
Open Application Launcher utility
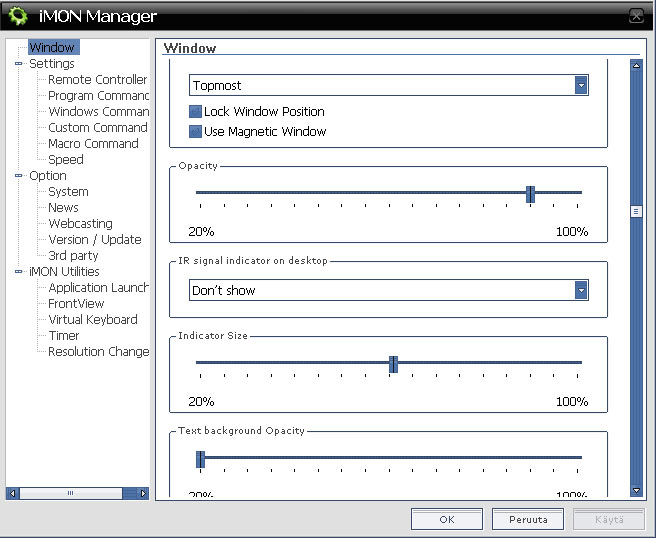pos(98,287)
